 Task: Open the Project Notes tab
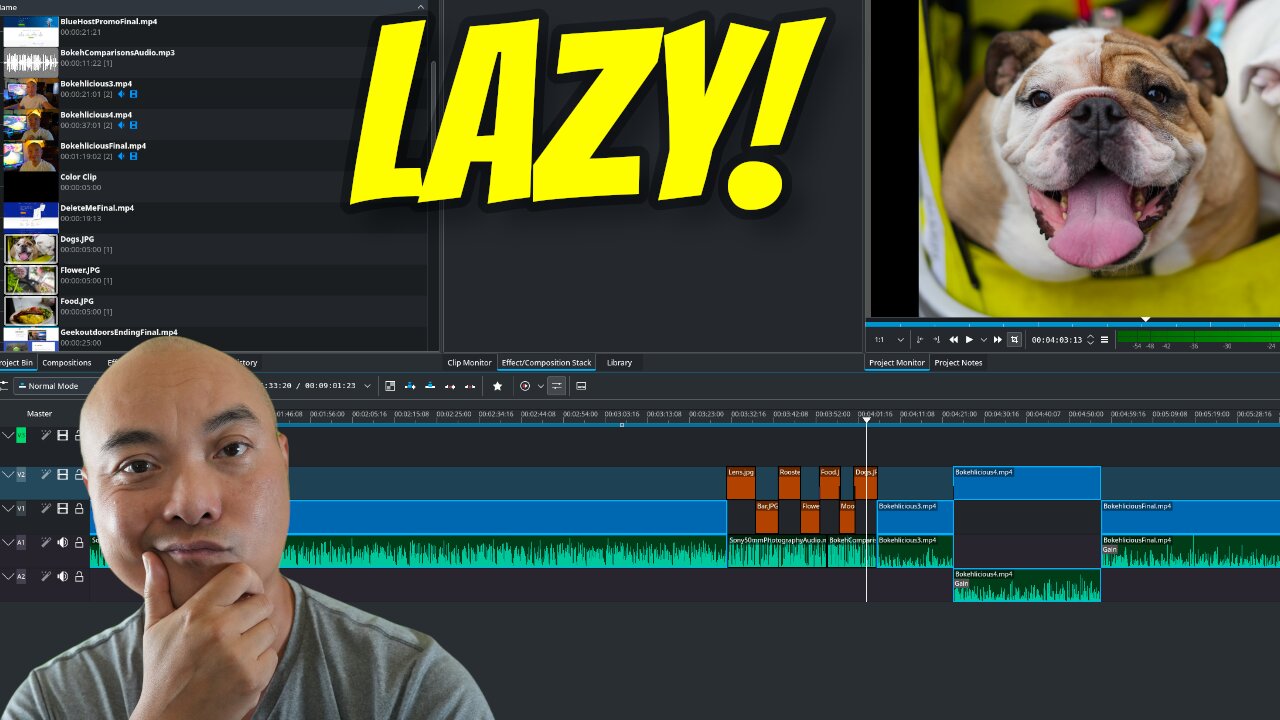(x=958, y=362)
